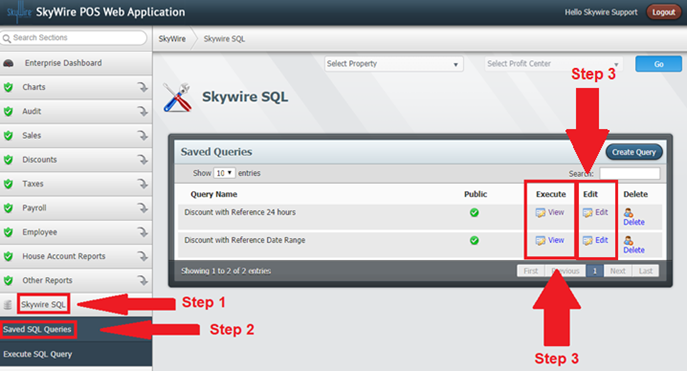Click the Skywire SQL tools icon
Screen dimensions: 687x371
click(x=177, y=97)
